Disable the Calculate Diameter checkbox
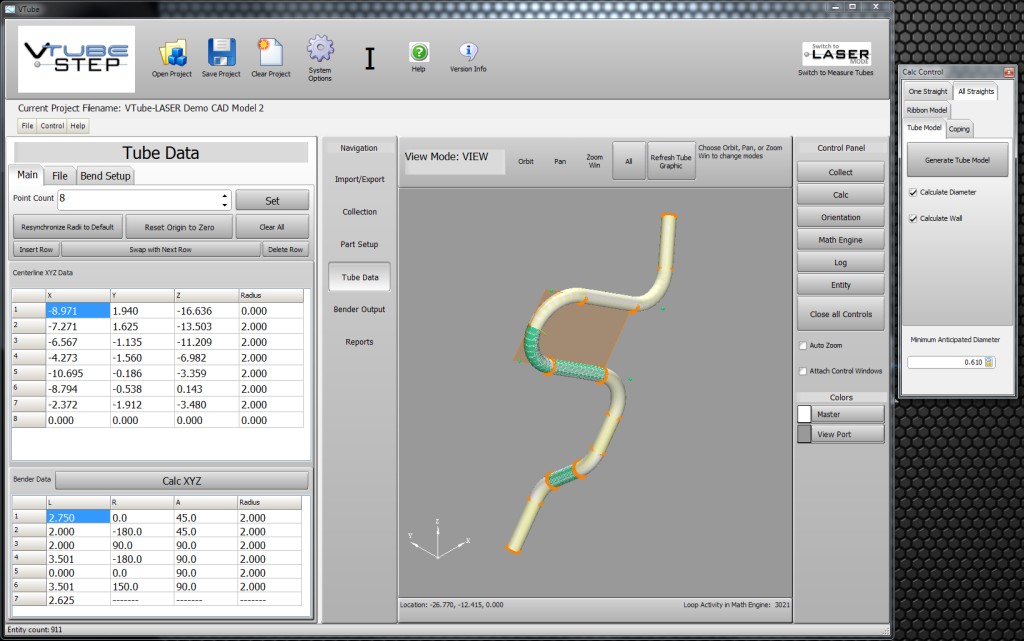 click(912, 192)
